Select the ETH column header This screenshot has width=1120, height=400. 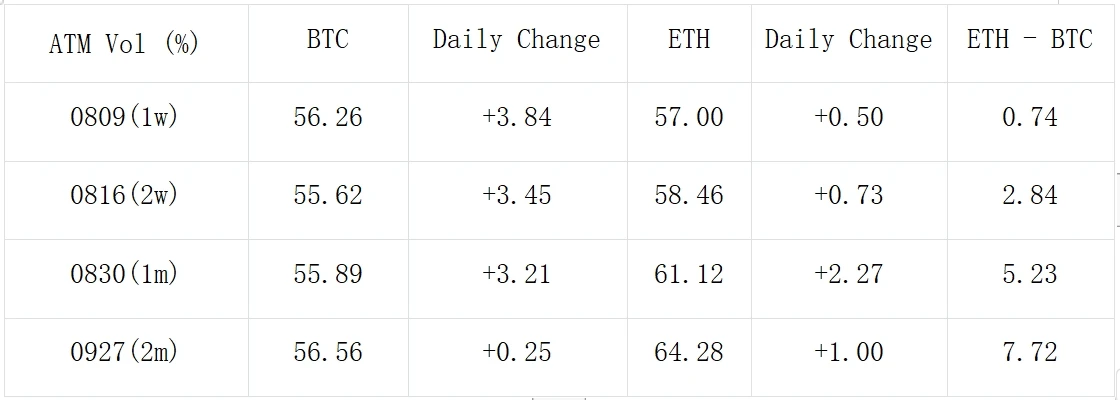coord(688,40)
